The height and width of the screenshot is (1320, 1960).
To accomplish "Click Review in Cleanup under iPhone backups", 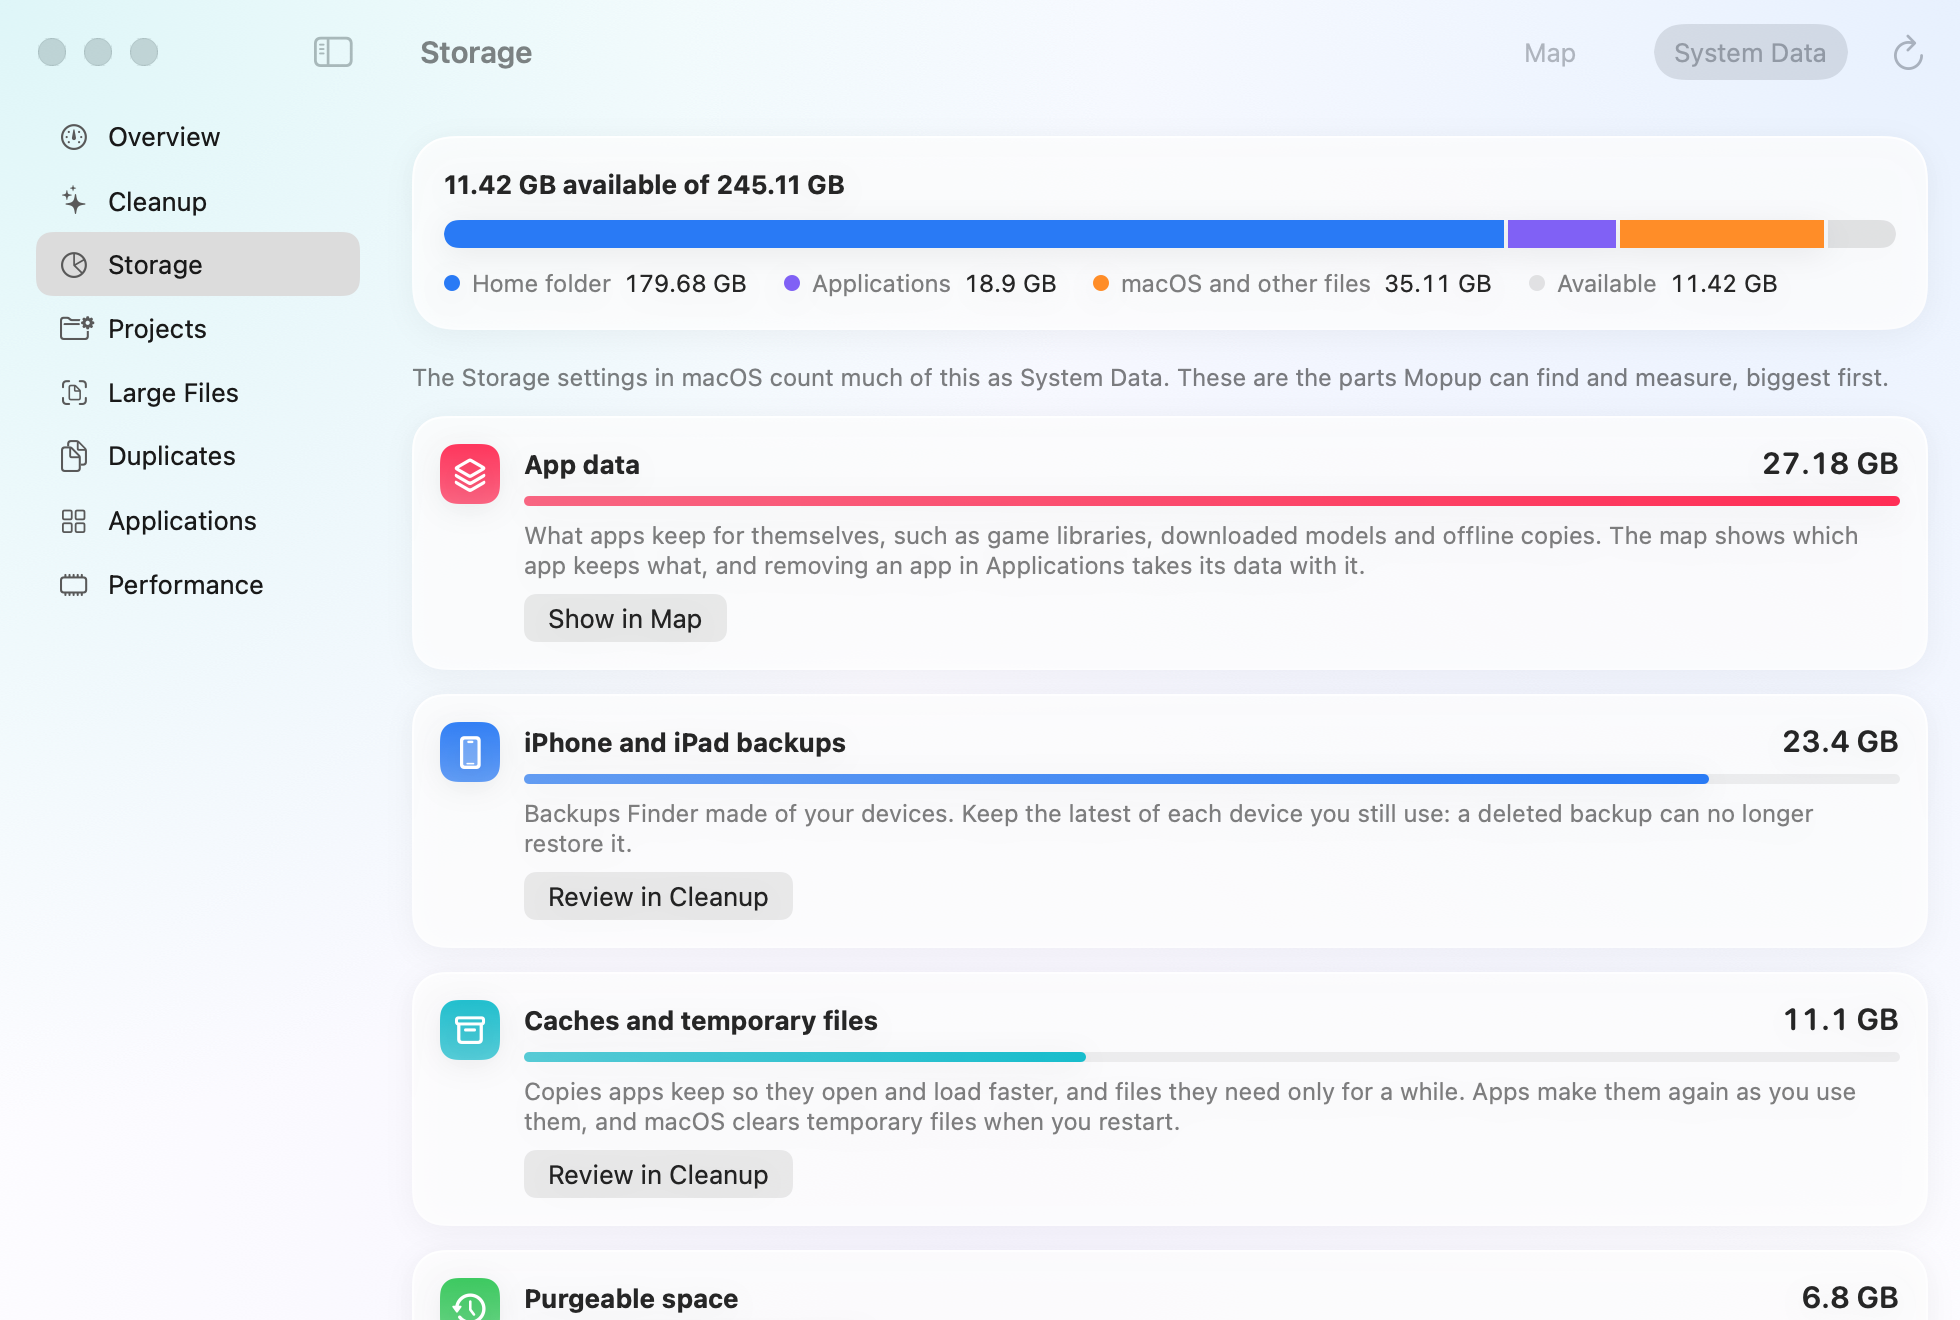I will pos(658,897).
